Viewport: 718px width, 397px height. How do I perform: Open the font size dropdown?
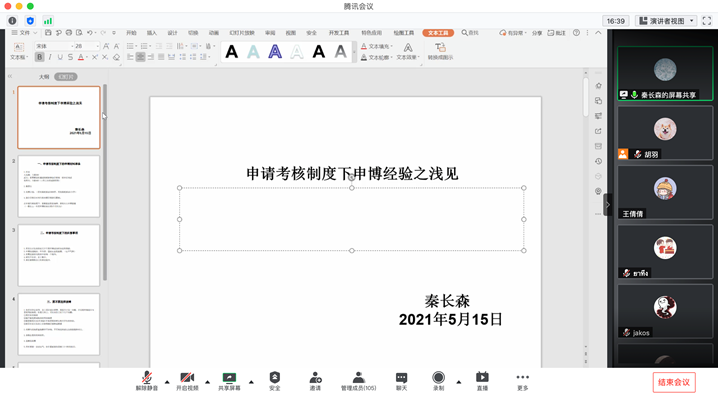click(x=97, y=46)
